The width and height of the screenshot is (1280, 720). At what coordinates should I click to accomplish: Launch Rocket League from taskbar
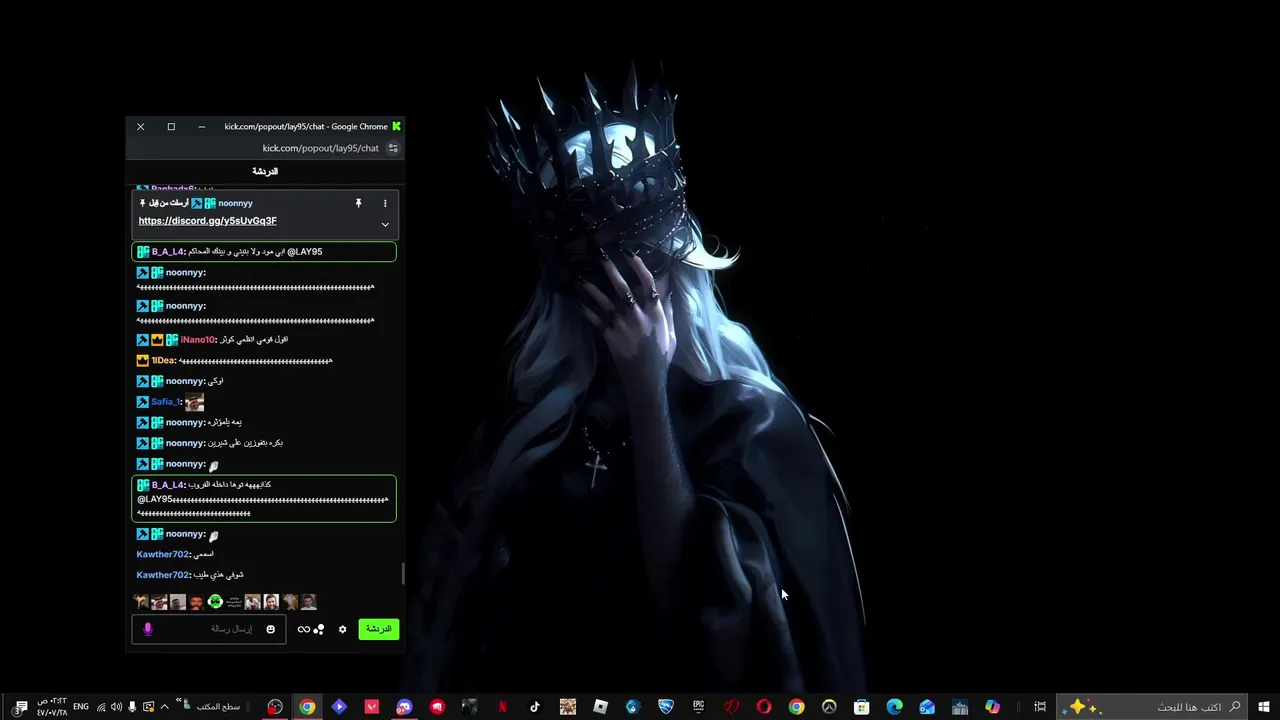[666, 707]
